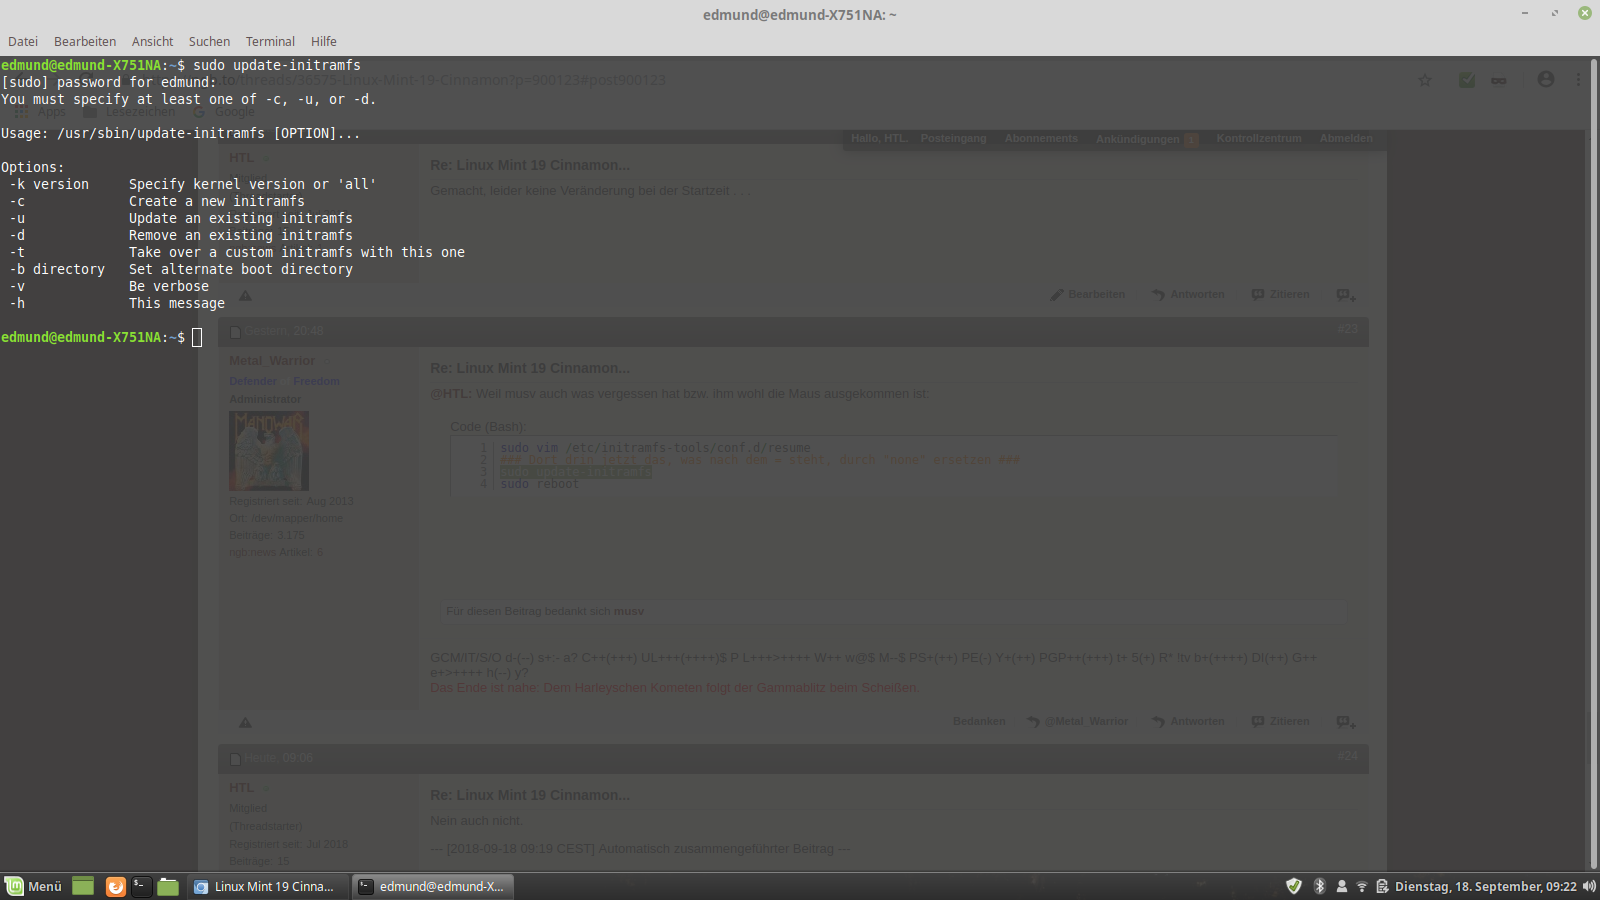The image size is (1600, 900).
Task: Launch Firefox from the panel
Action: (116, 886)
